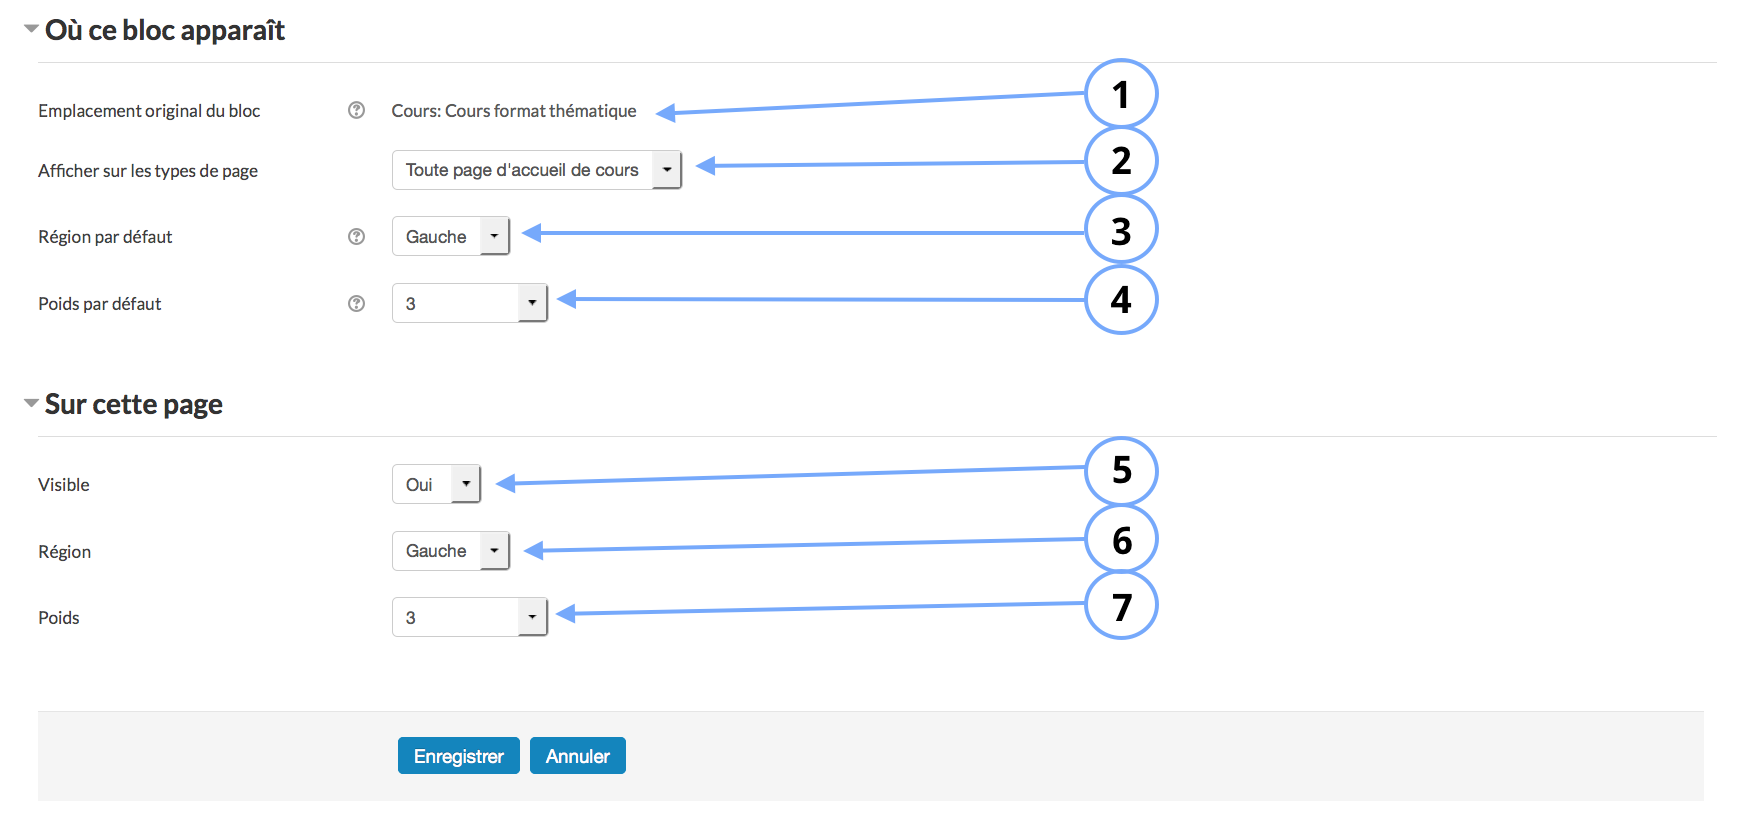Open 'Afficher sur les types de page' dropdown

[x=536, y=170]
